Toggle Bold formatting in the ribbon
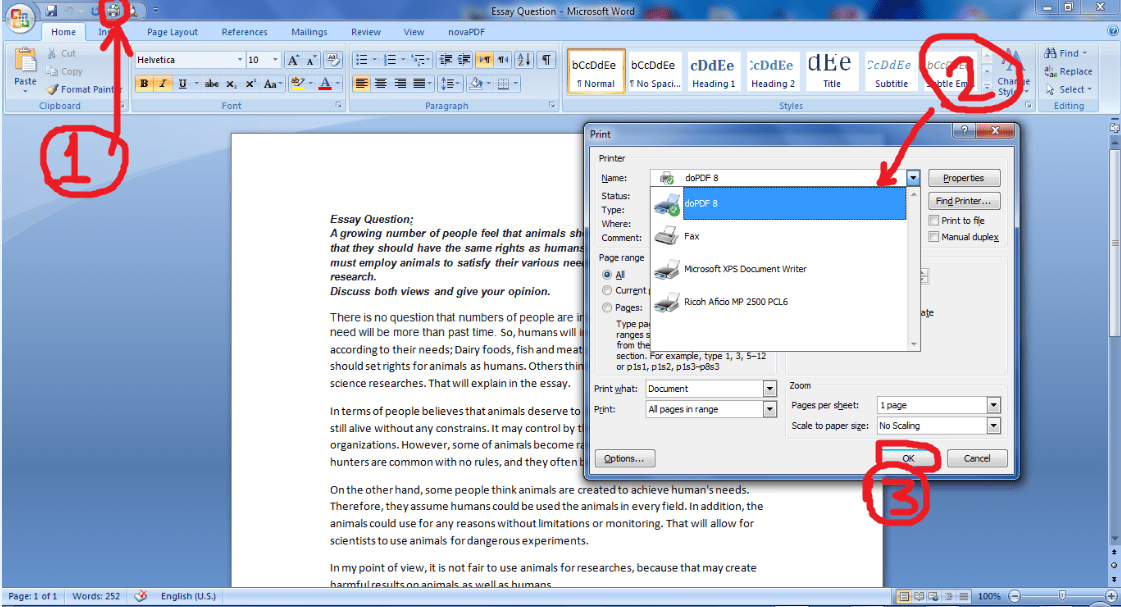The height and width of the screenshot is (607, 1121). [x=145, y=84]
